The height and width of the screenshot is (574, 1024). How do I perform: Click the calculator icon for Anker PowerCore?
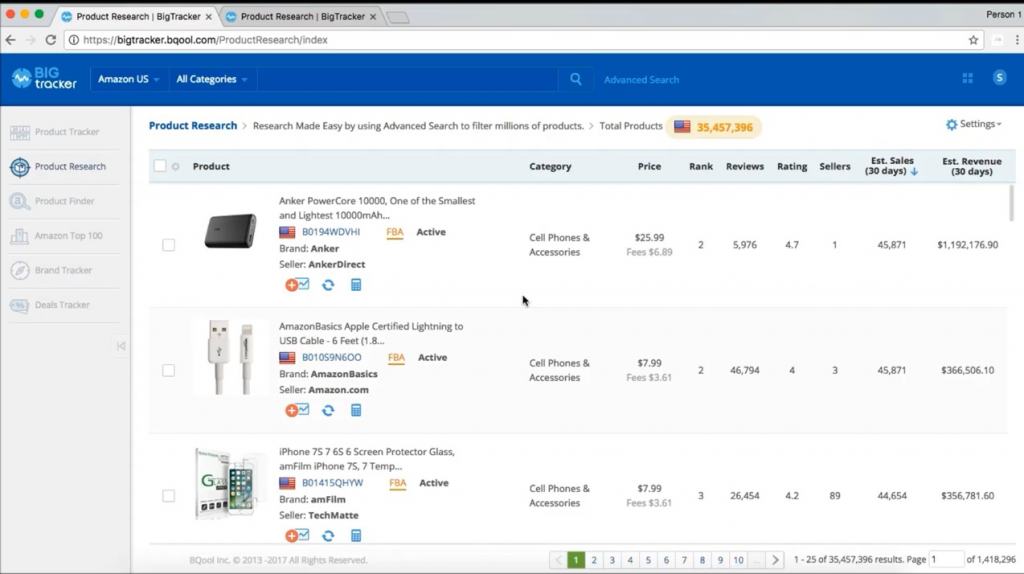pyautogui.click(x=356, y=285)
